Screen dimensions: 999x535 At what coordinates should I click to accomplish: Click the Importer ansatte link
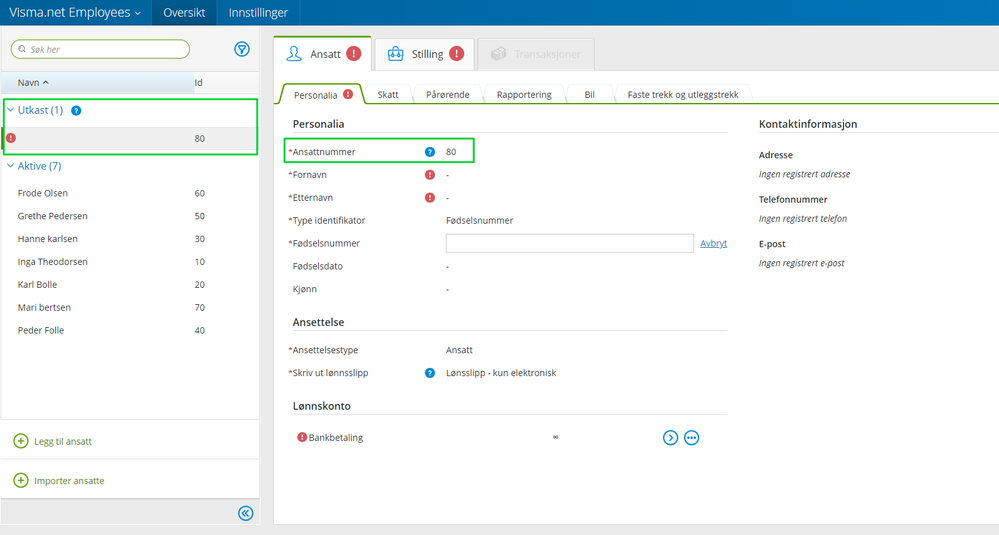tap(69, 481)
